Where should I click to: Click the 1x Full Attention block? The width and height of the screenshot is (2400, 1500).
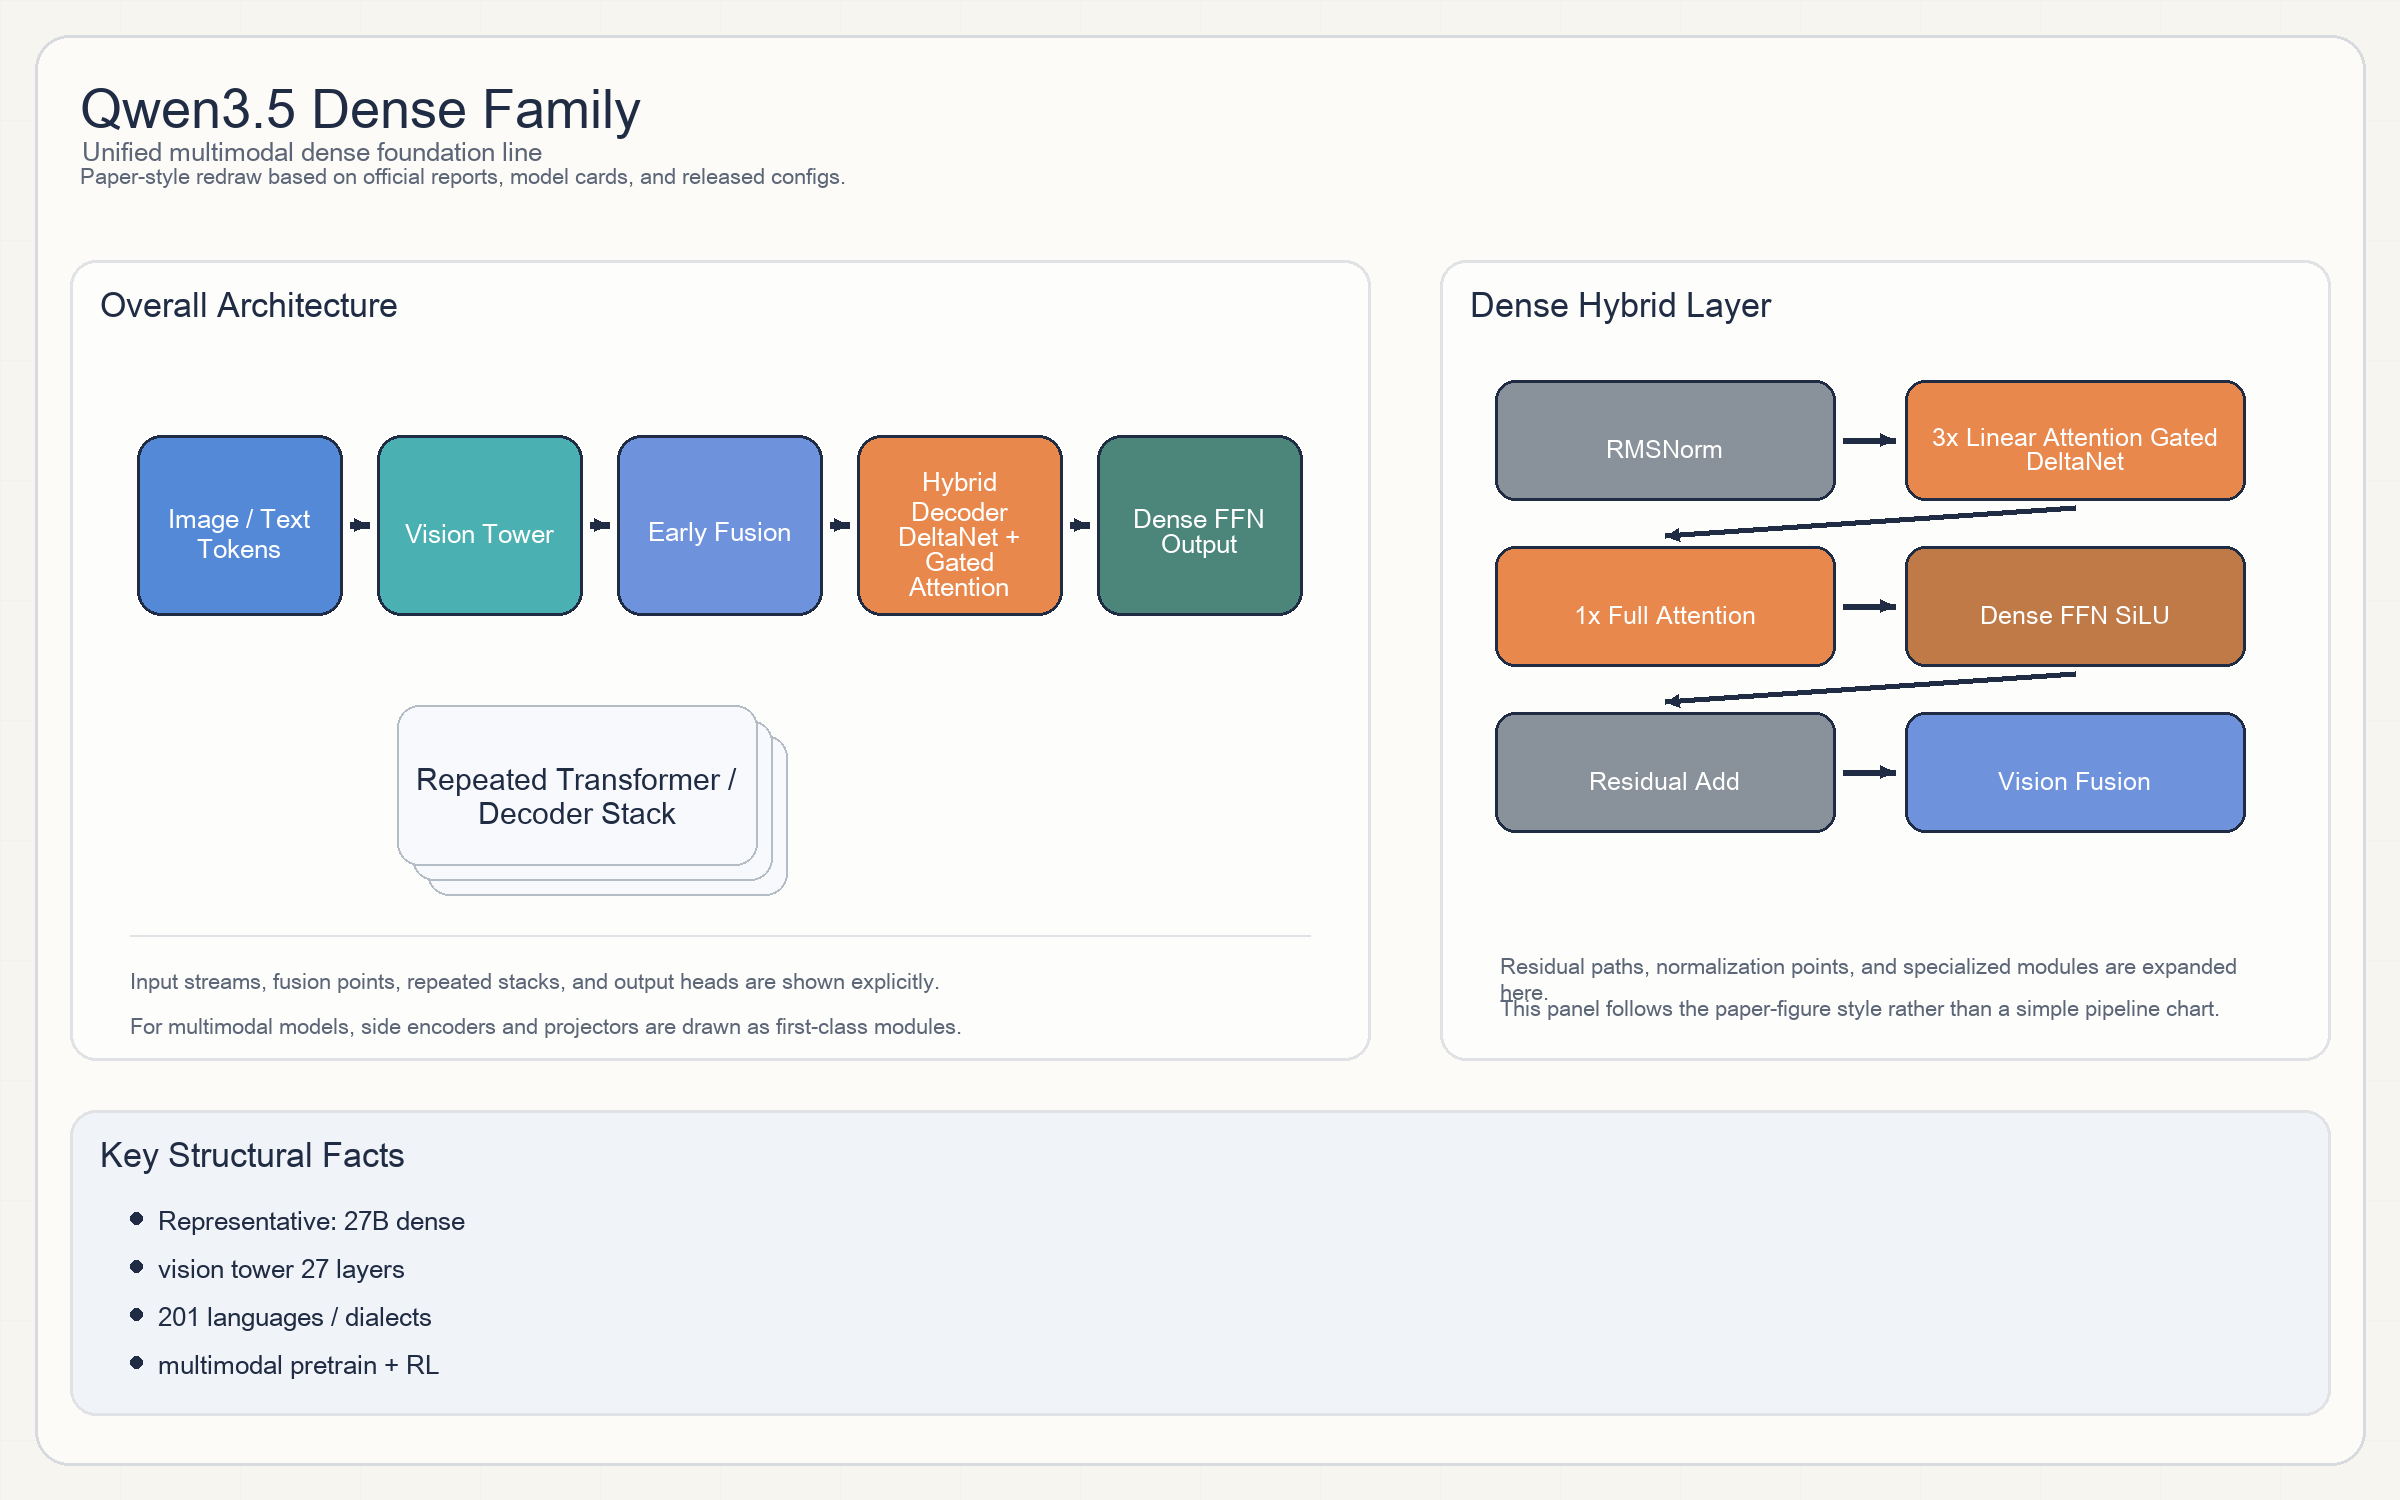tap(1664, 606)
